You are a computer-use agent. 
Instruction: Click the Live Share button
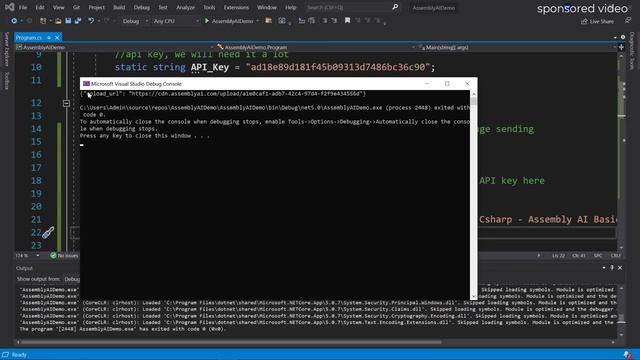(x=597, y=21)
